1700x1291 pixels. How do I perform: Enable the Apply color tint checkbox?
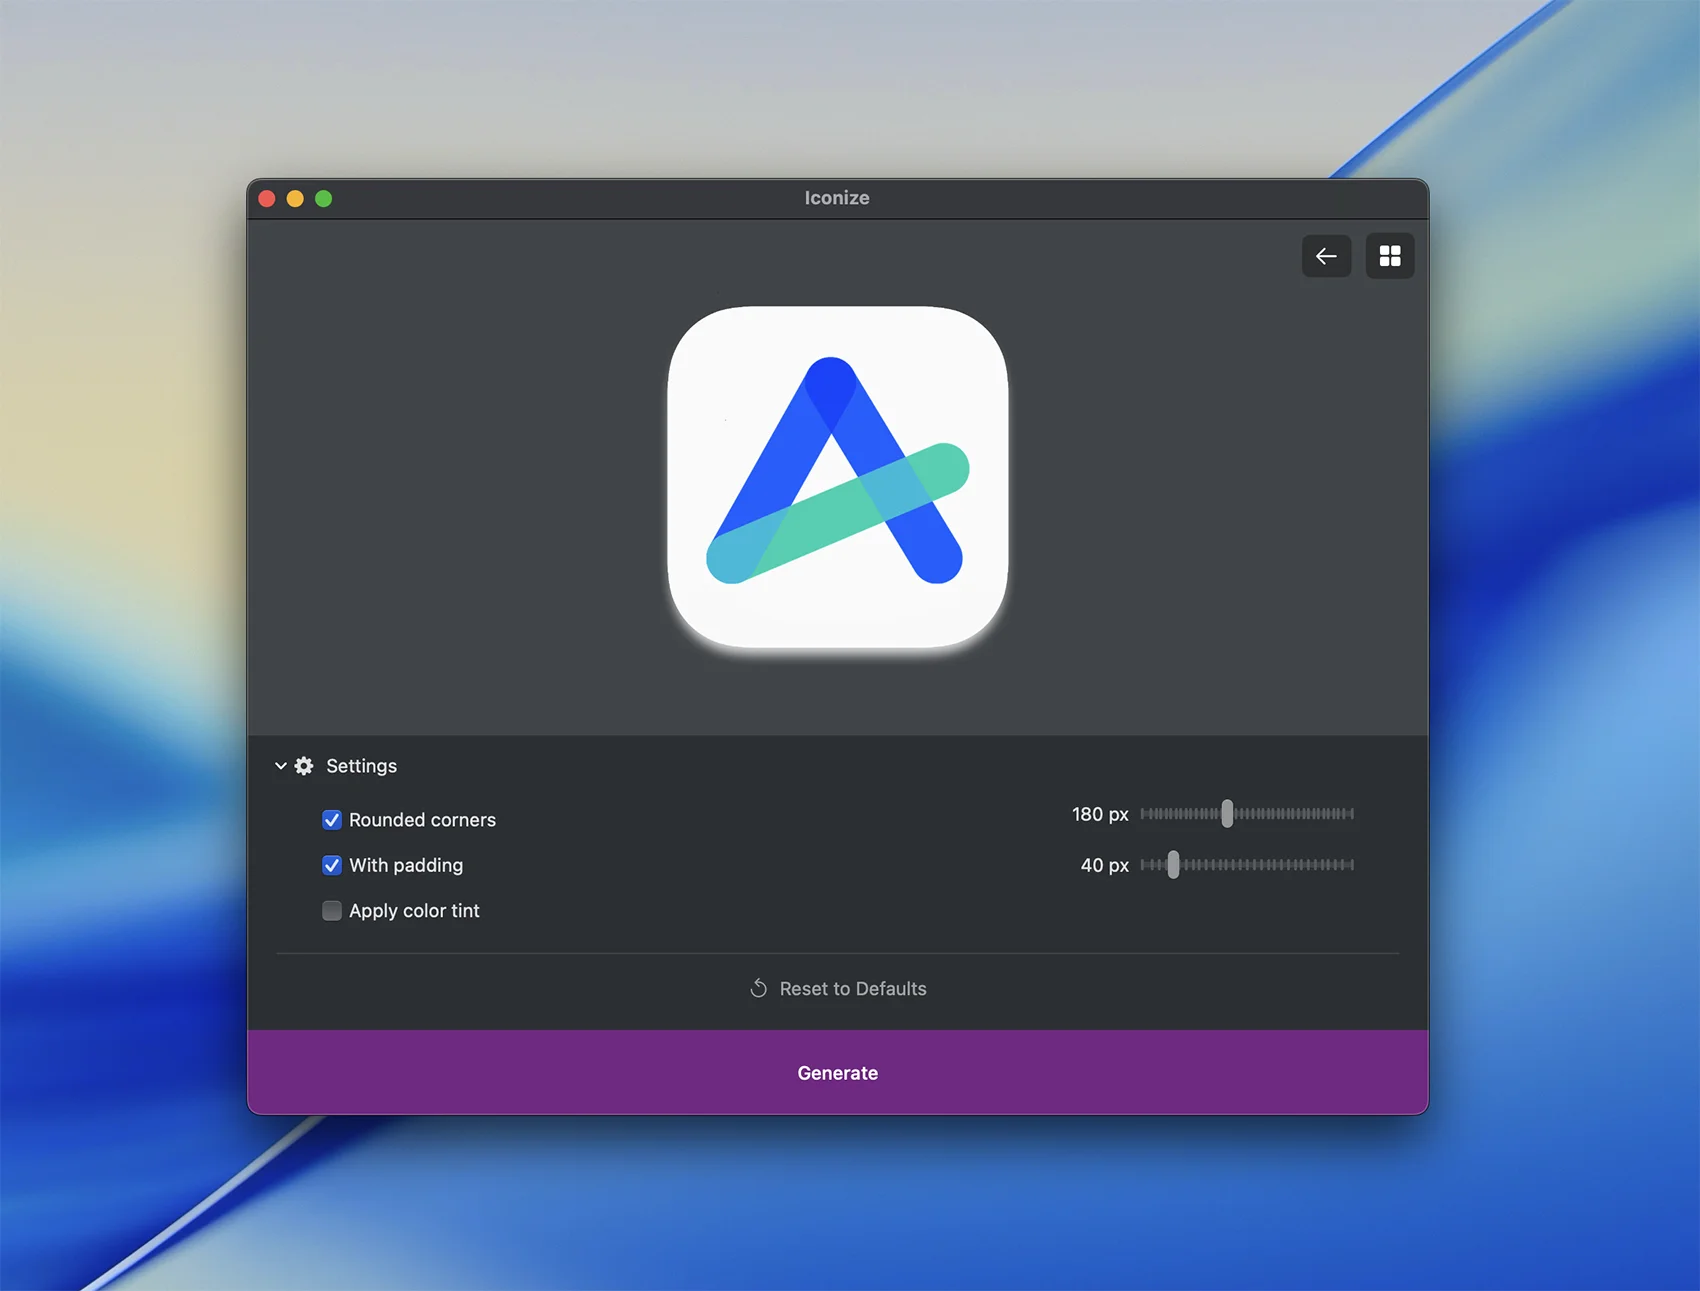pyautogui.click(x=332, y=911)
